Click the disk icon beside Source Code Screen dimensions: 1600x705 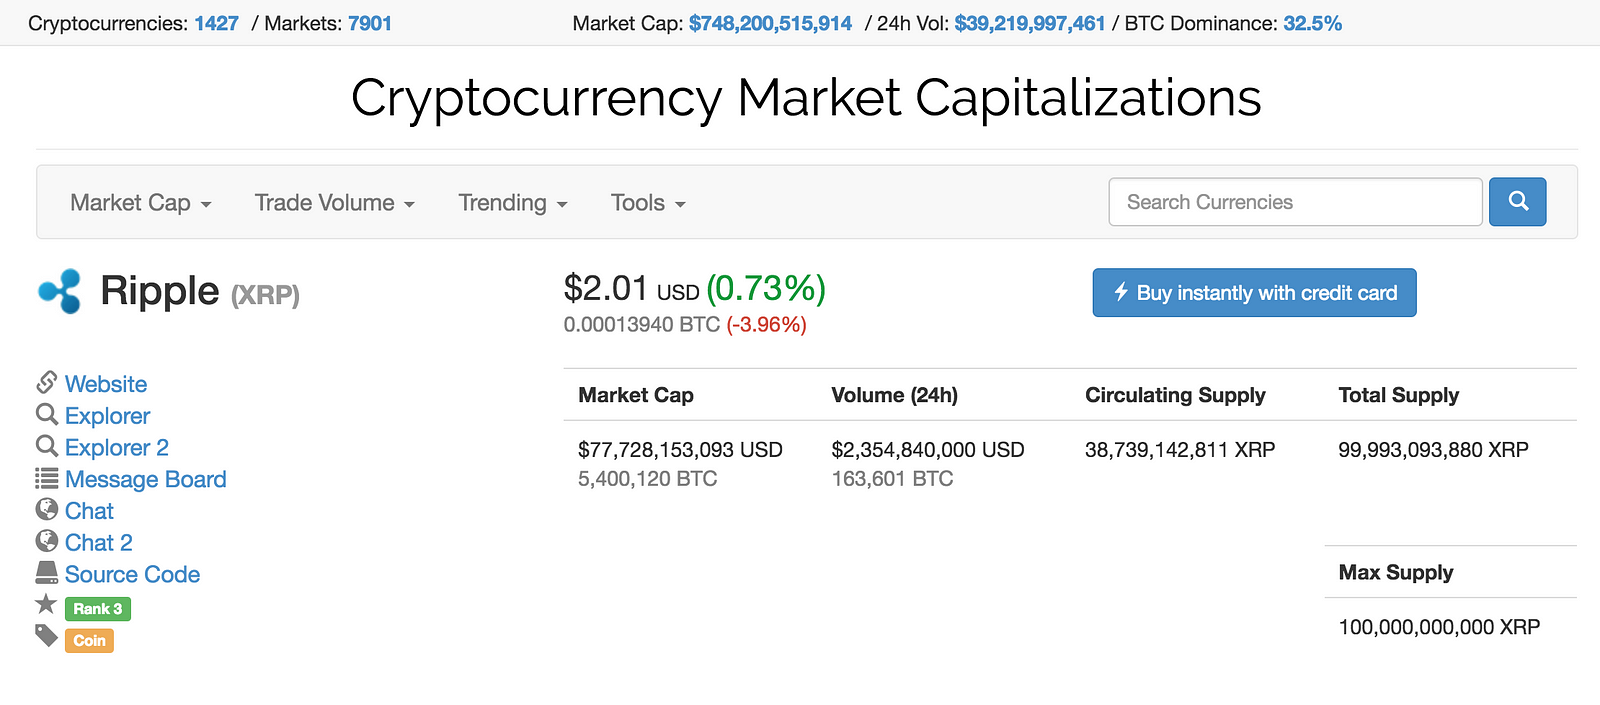coord(46,573)
